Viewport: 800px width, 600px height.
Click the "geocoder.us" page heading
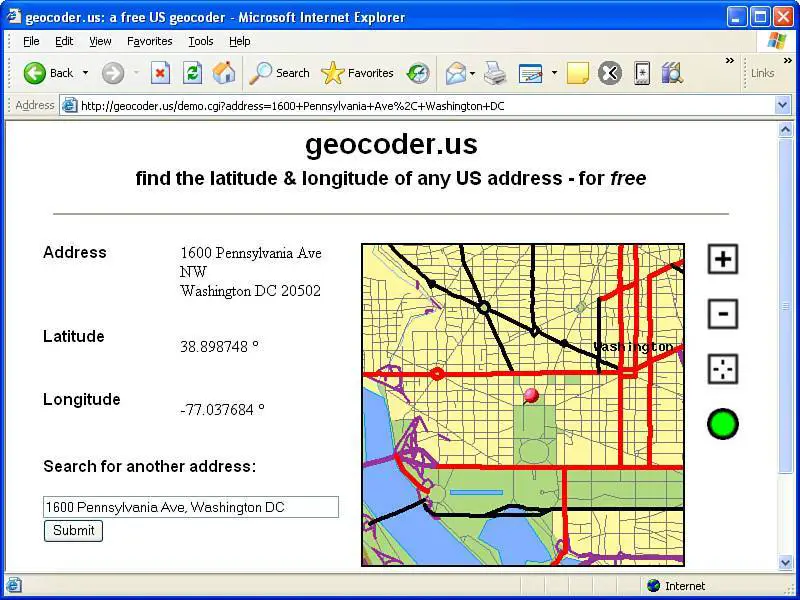pos(391,144)
